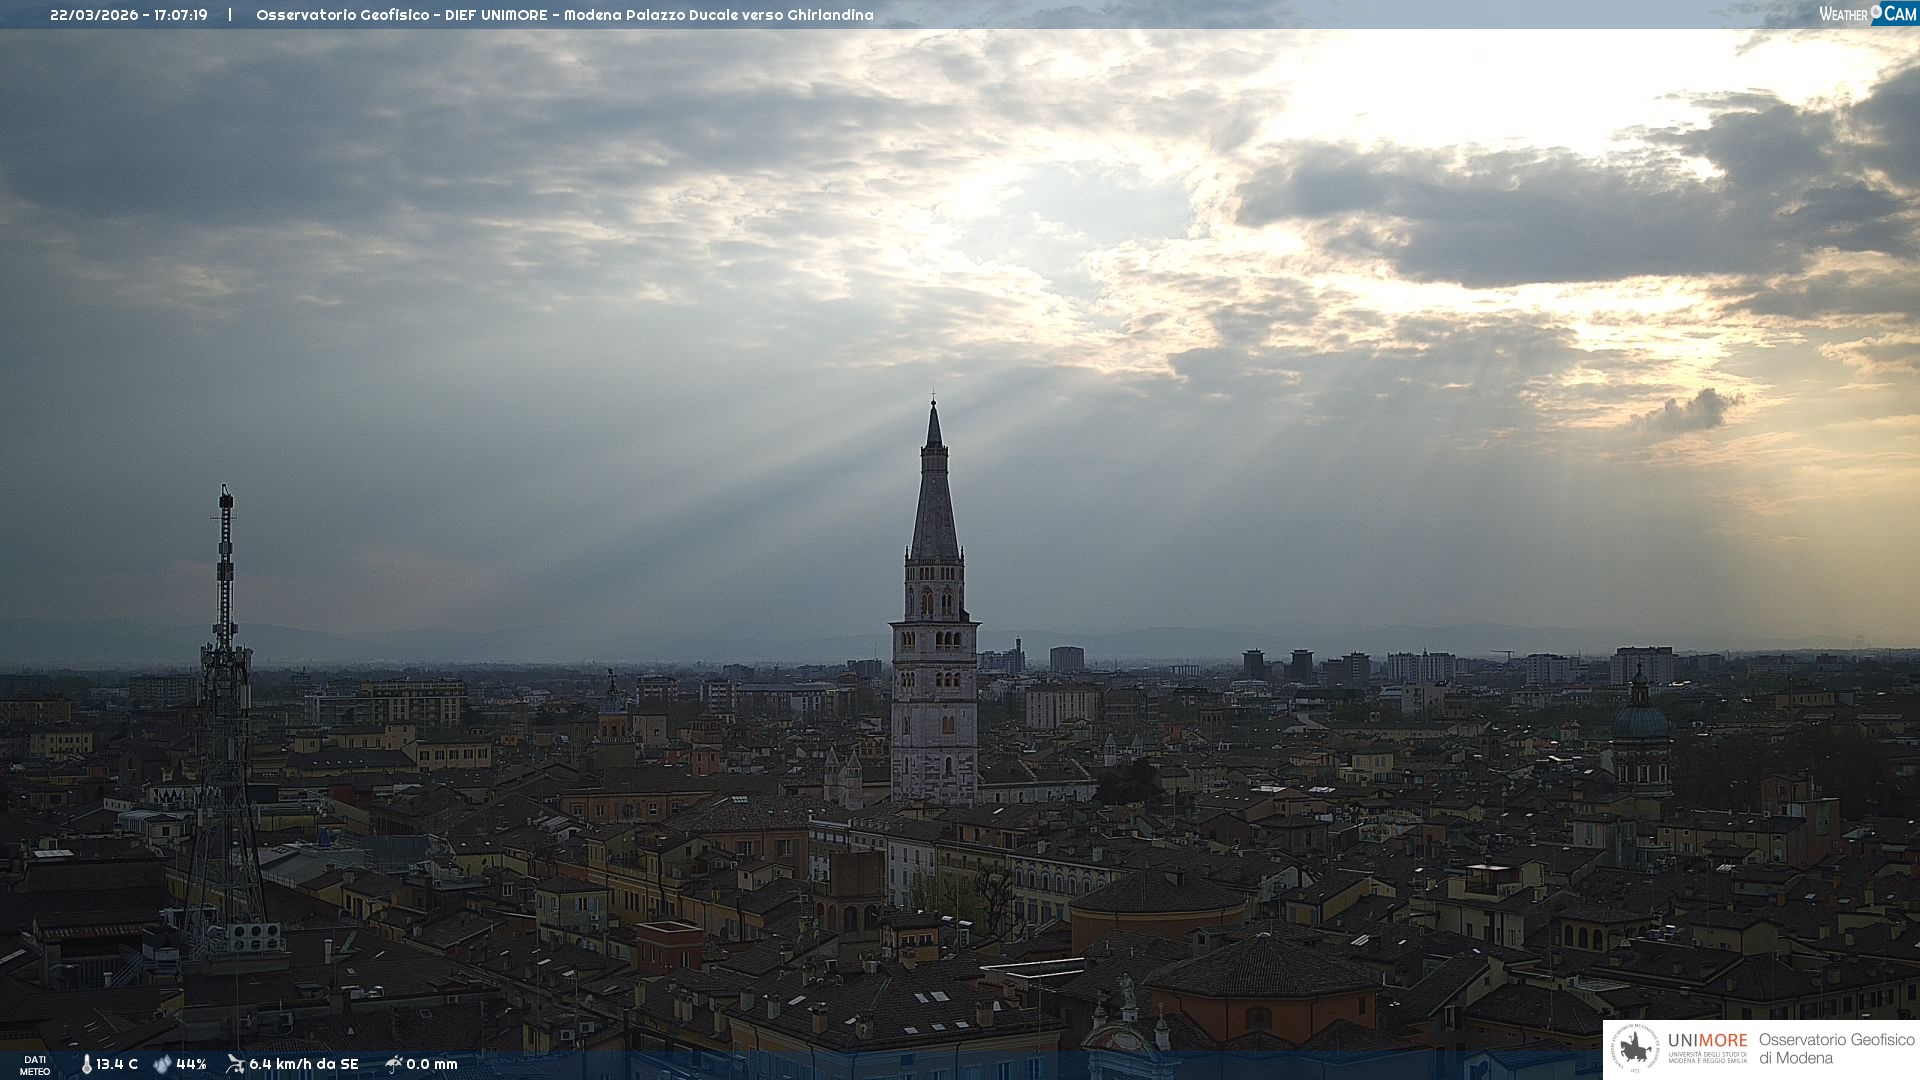Screen dimensions: 1920x1080
Task: Click the humidity water drops icon
Action: pos(162,1064)
